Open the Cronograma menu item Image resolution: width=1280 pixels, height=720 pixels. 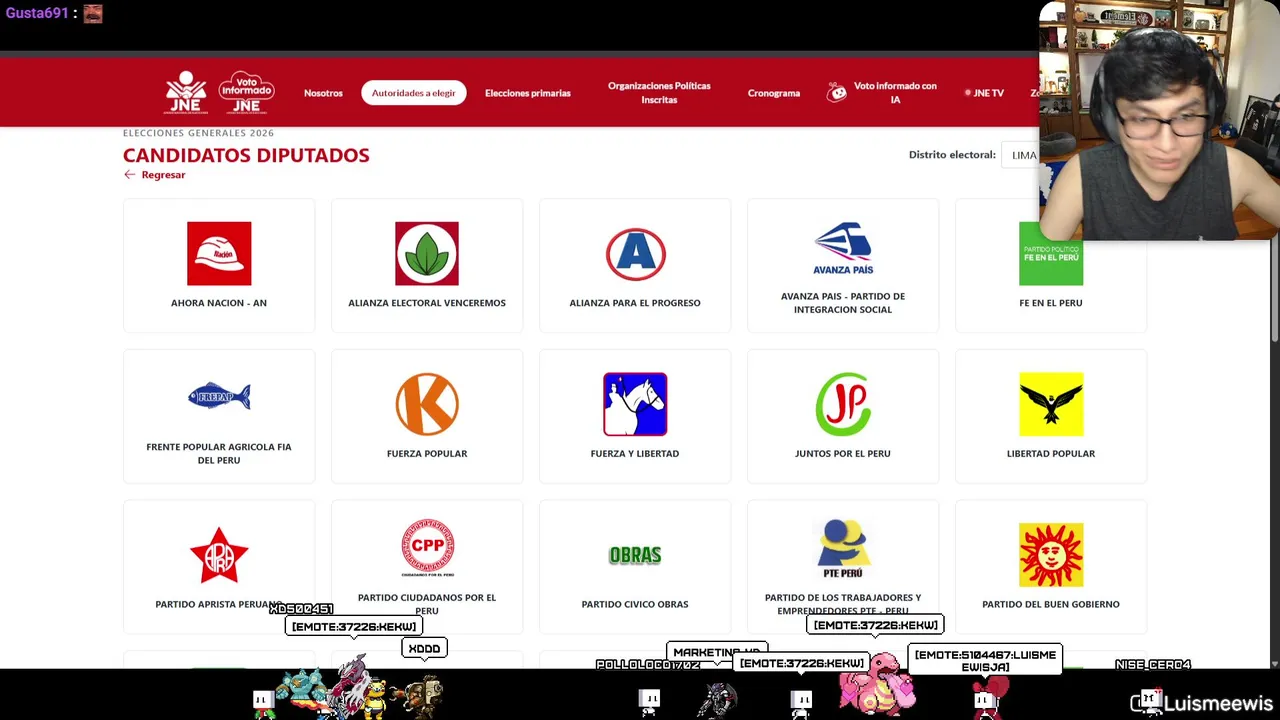[774, 93]
